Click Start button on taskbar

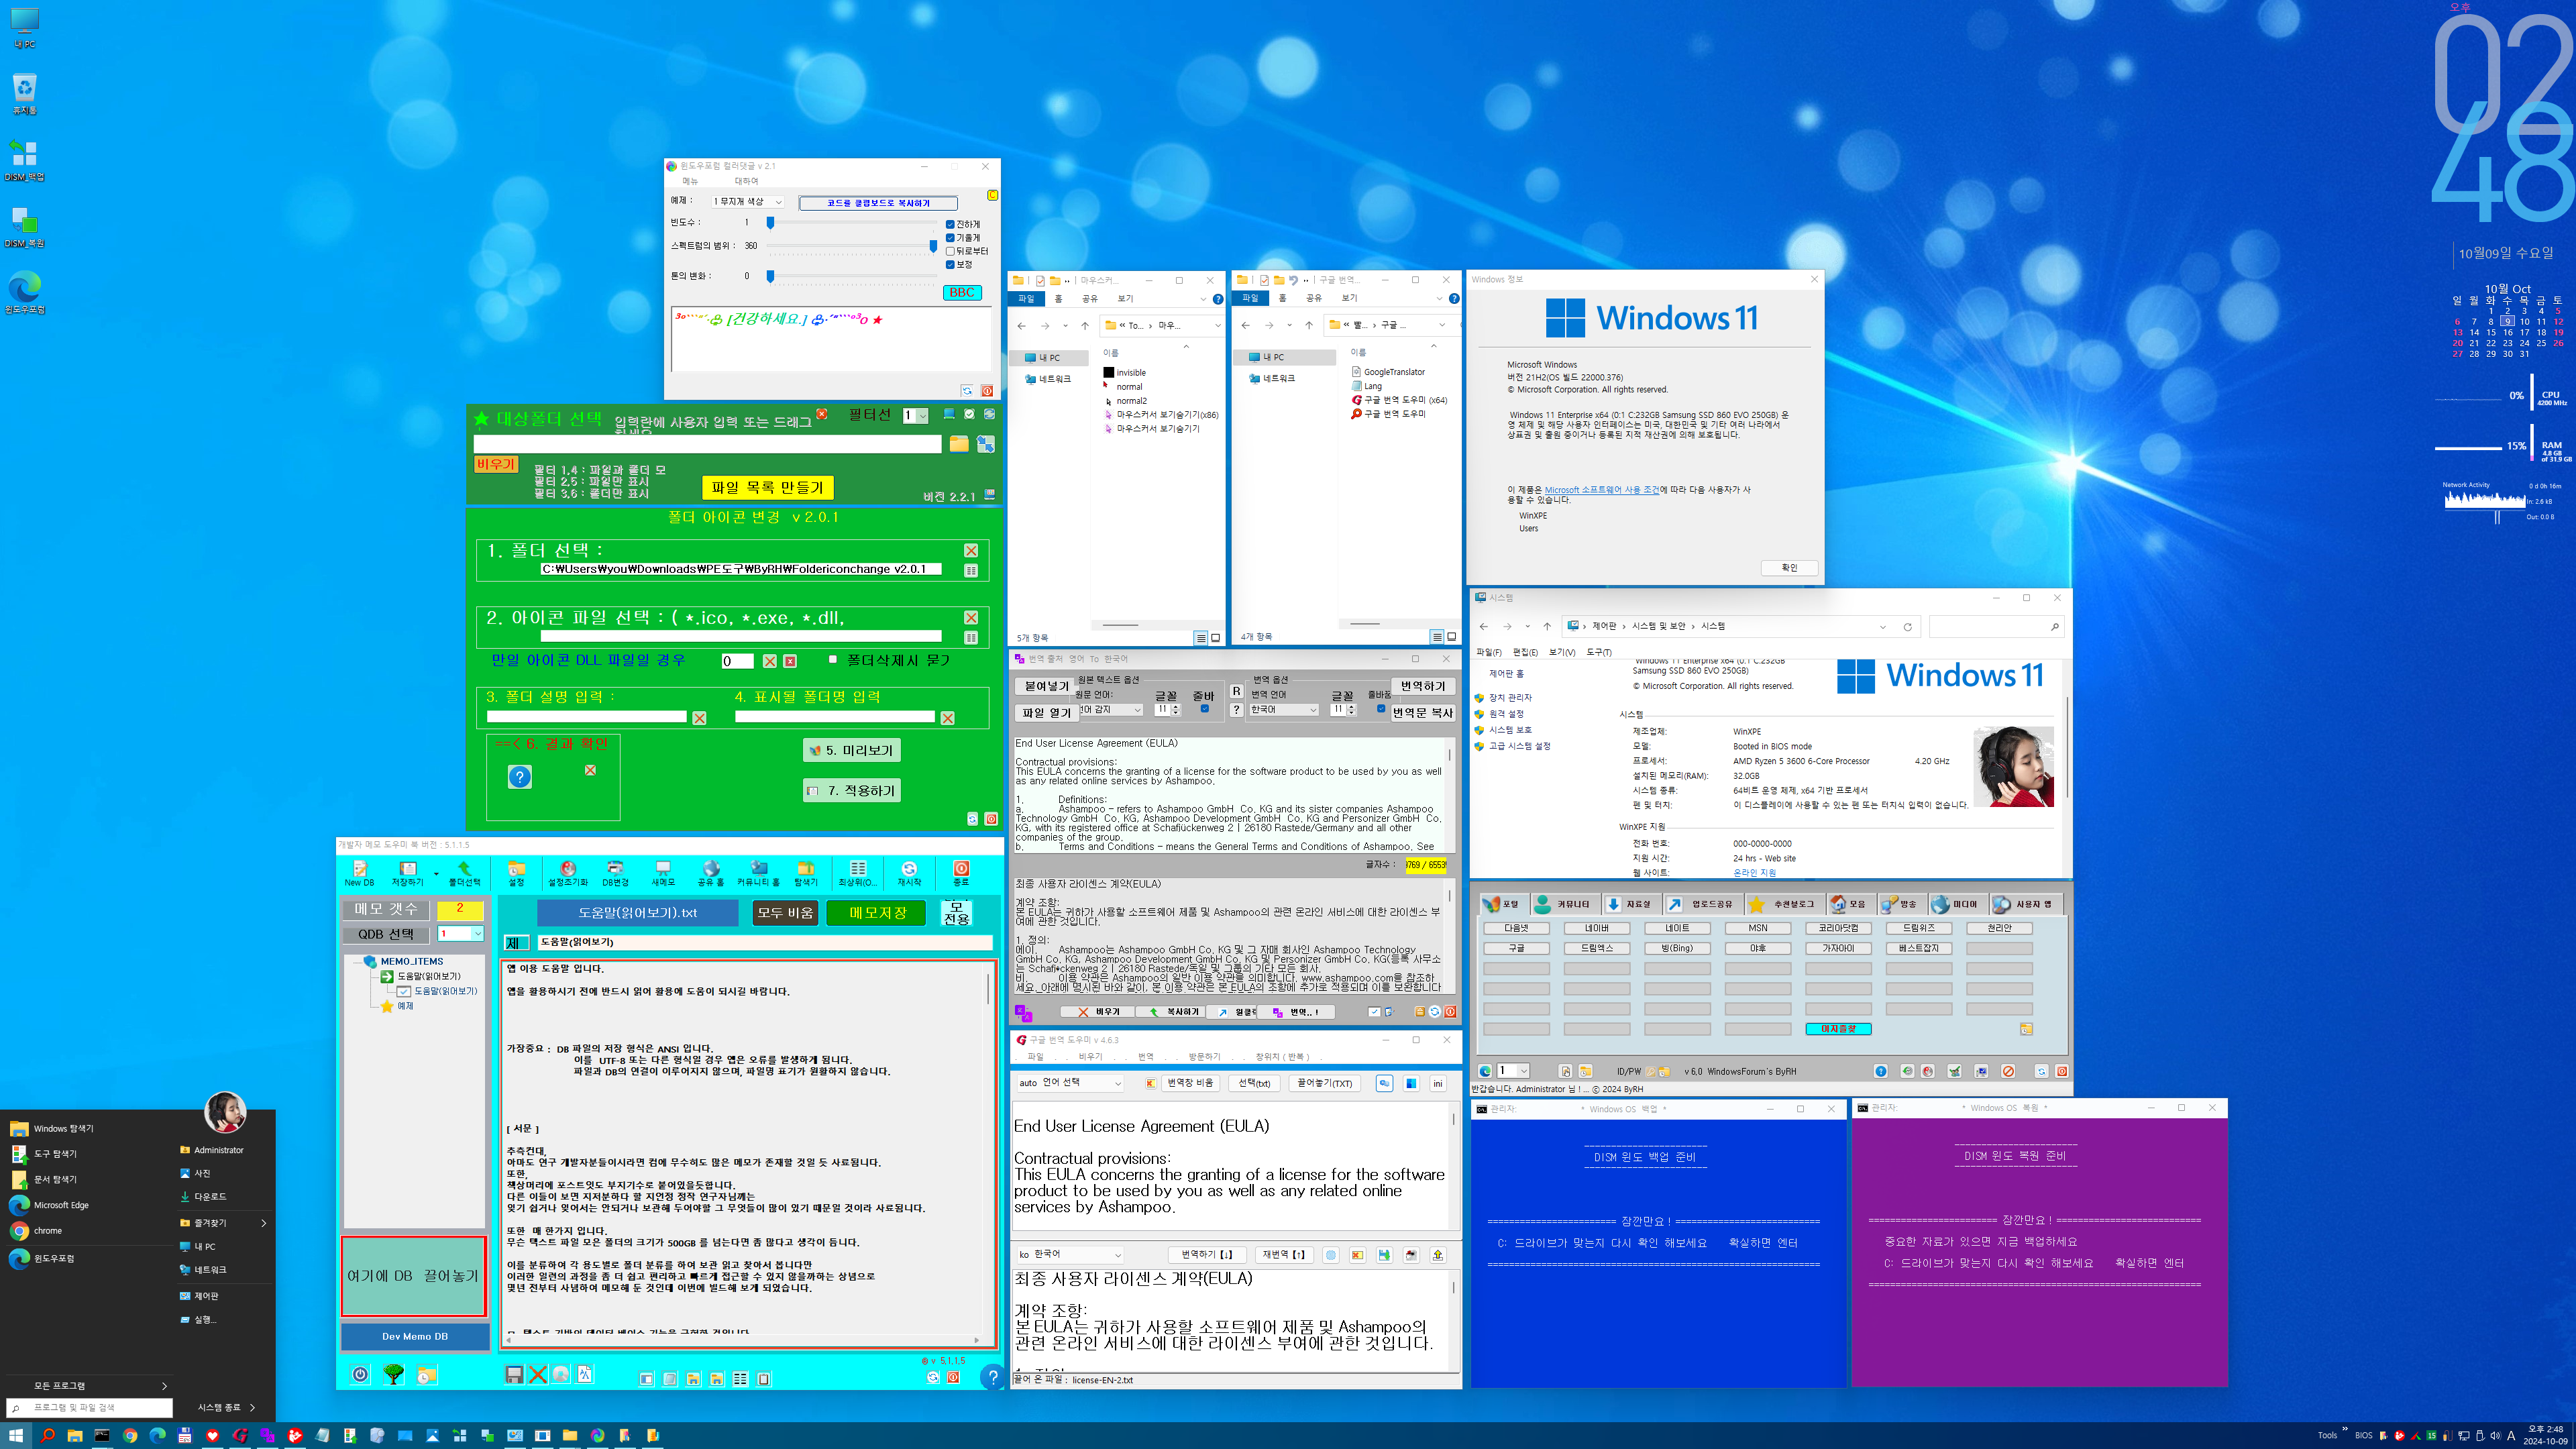pyautogui.click(x=16, y=1435)
